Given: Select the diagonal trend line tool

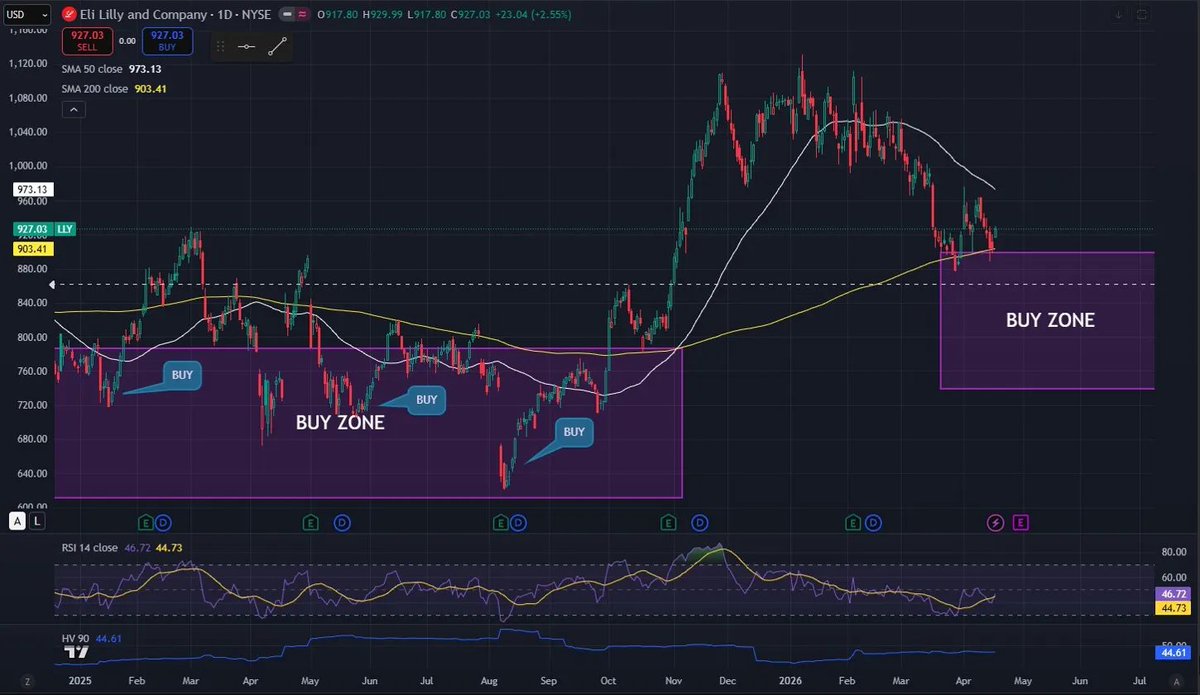Looking at the screenshot, I should pos(278,46).
